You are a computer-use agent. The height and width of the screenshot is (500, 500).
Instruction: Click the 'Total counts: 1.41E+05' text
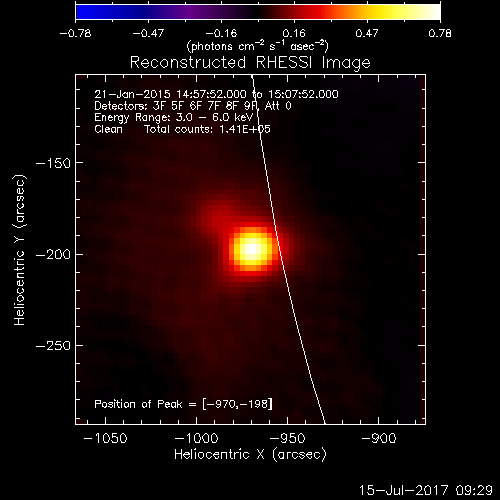[x=207, y=129]
